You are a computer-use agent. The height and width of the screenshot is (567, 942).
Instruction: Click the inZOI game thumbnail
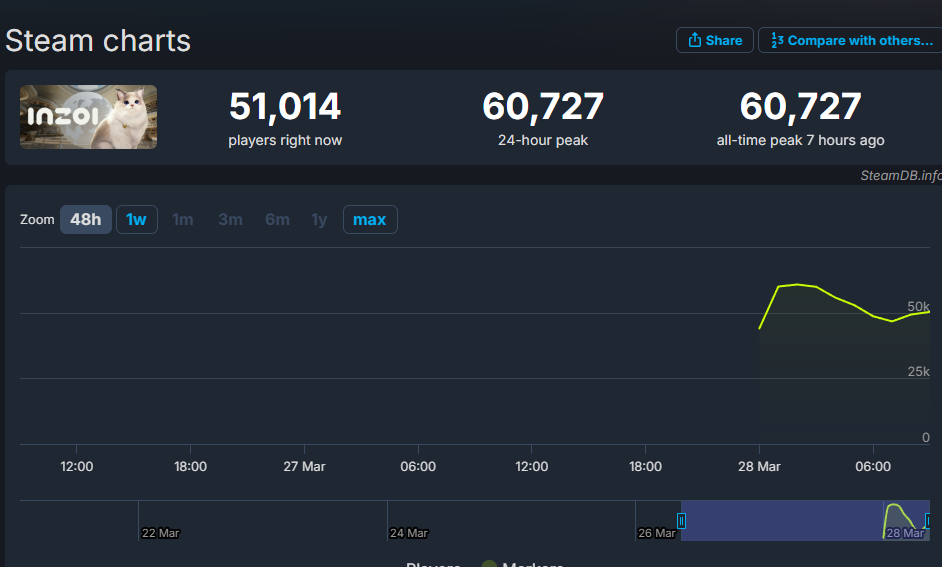(x=88, y=117)
